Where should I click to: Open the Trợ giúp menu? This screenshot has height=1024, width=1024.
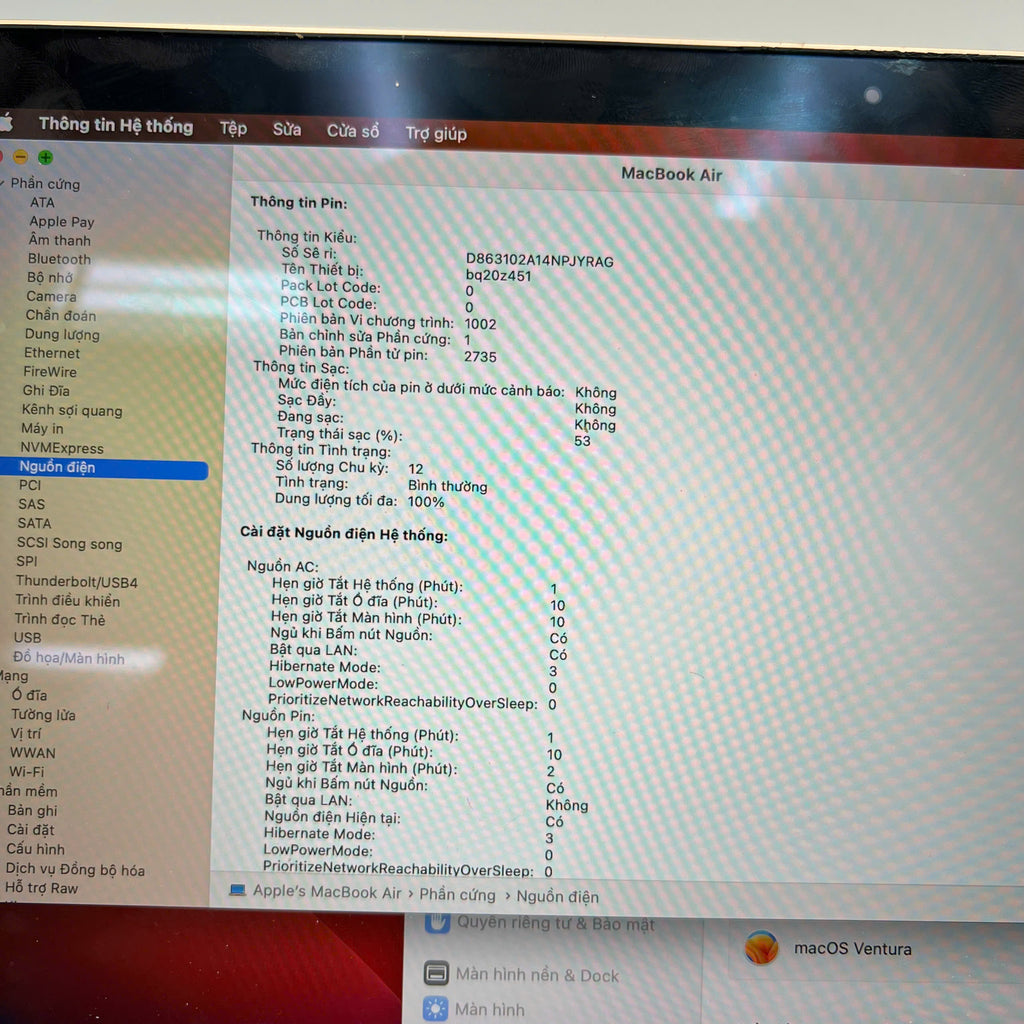click(436, 133)
